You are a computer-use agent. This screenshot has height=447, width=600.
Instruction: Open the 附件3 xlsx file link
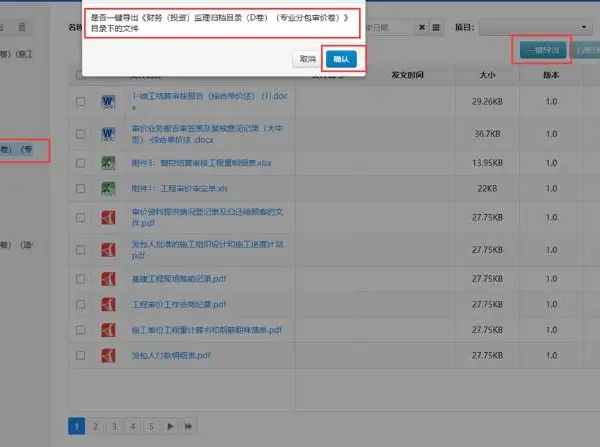coord(202,163)
